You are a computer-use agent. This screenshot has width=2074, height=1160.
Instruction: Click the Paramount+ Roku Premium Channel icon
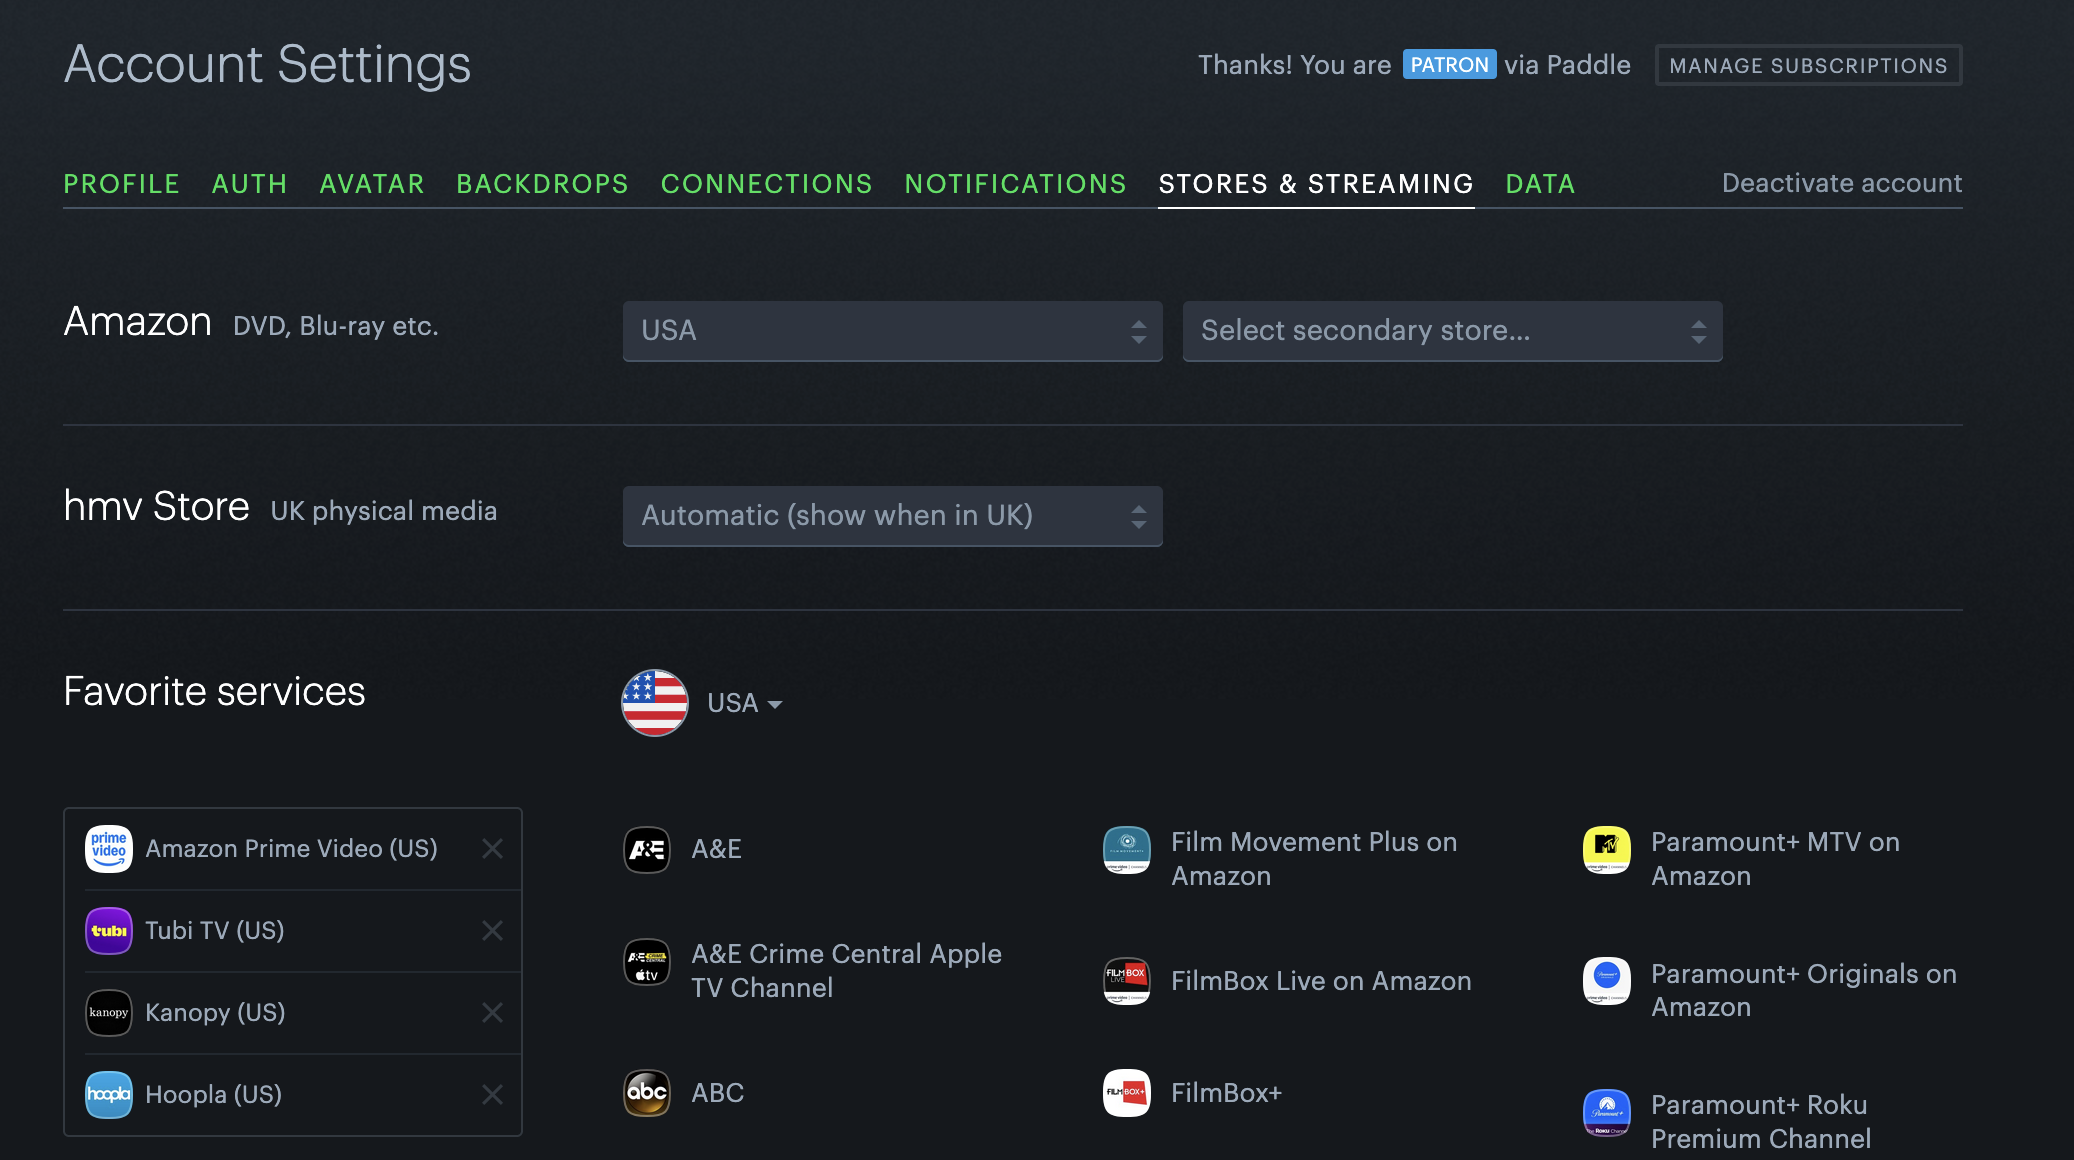pyautogui.click(x=1607, y=1113)
